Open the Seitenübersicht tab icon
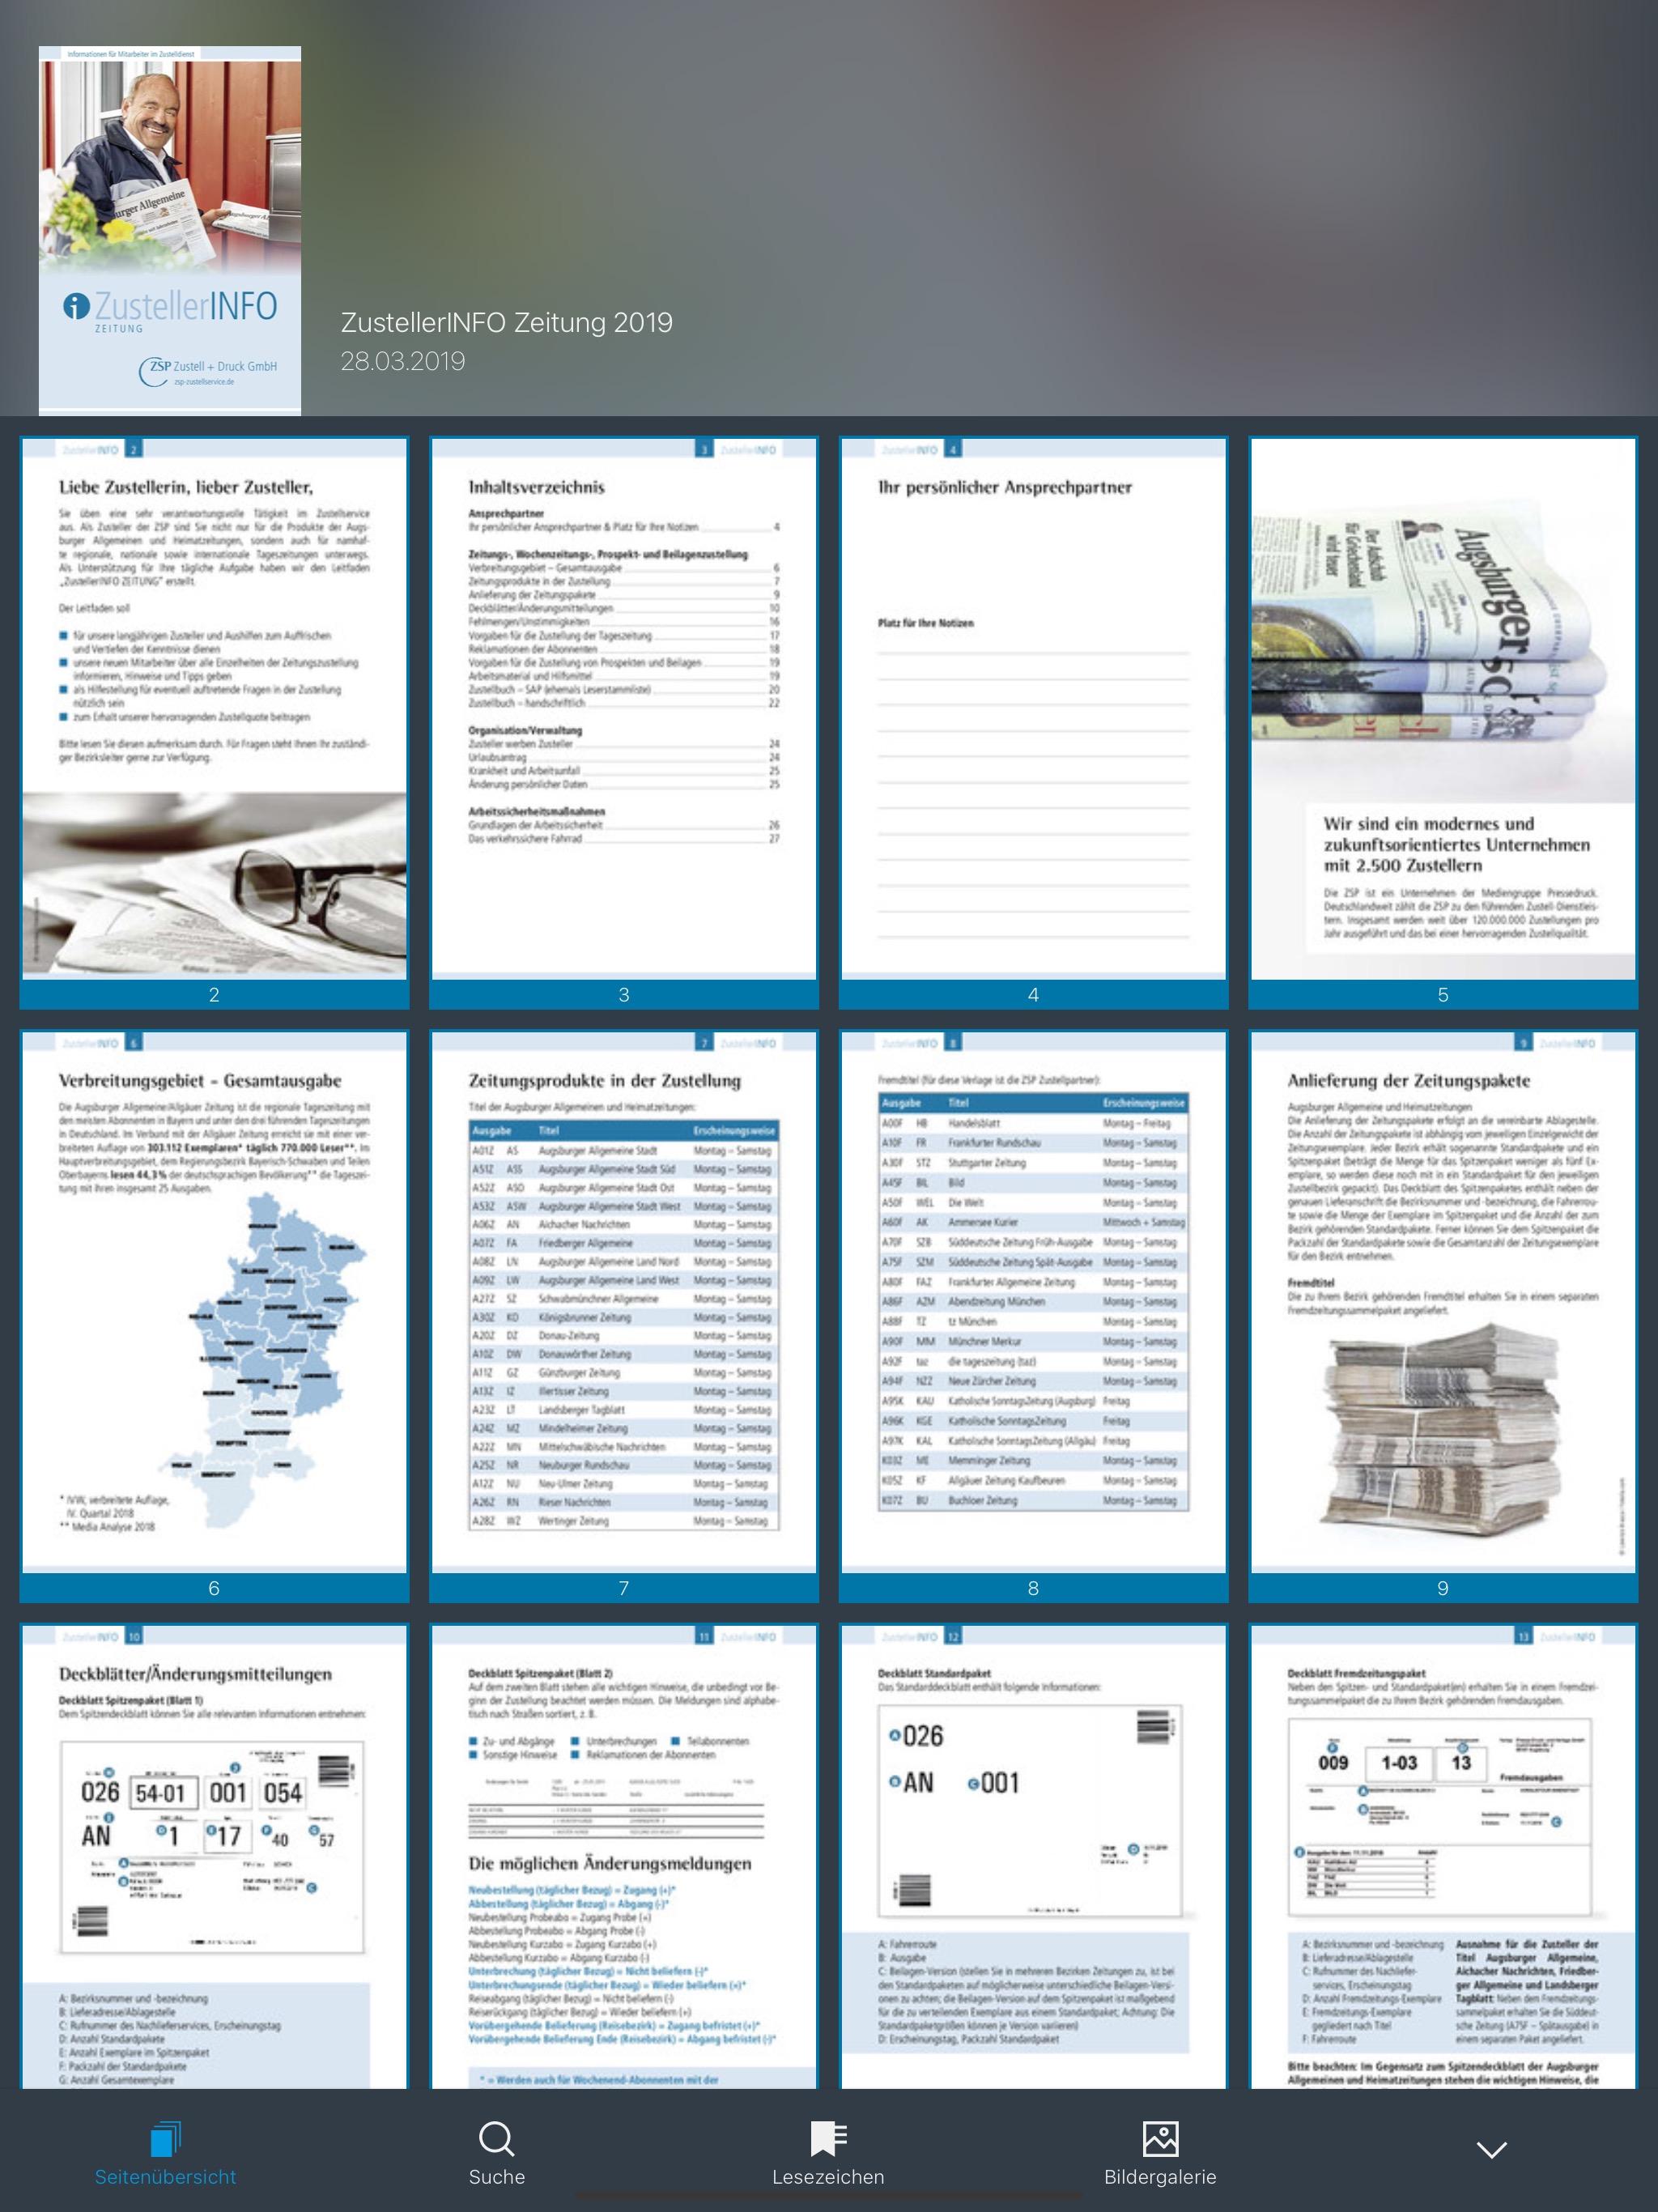Viewport: 1658px width, 2212px height. pos(165,2139)
